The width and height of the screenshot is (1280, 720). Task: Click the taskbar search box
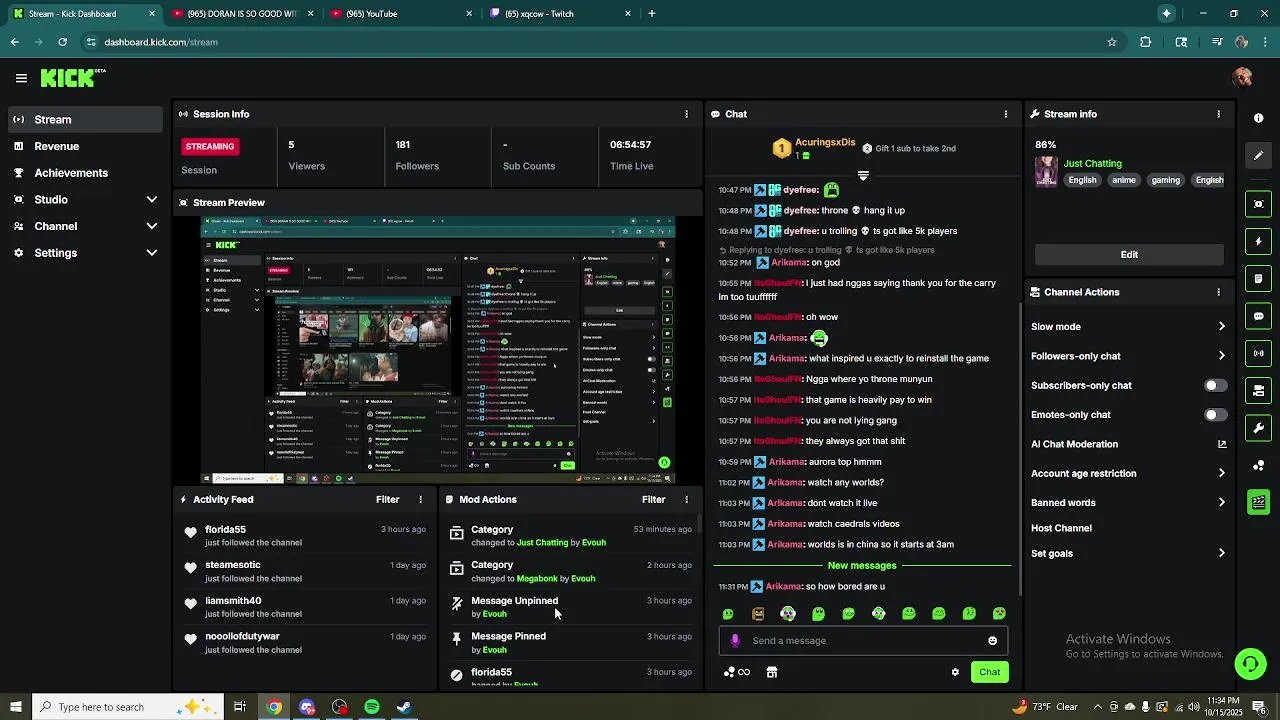[130, 707]
